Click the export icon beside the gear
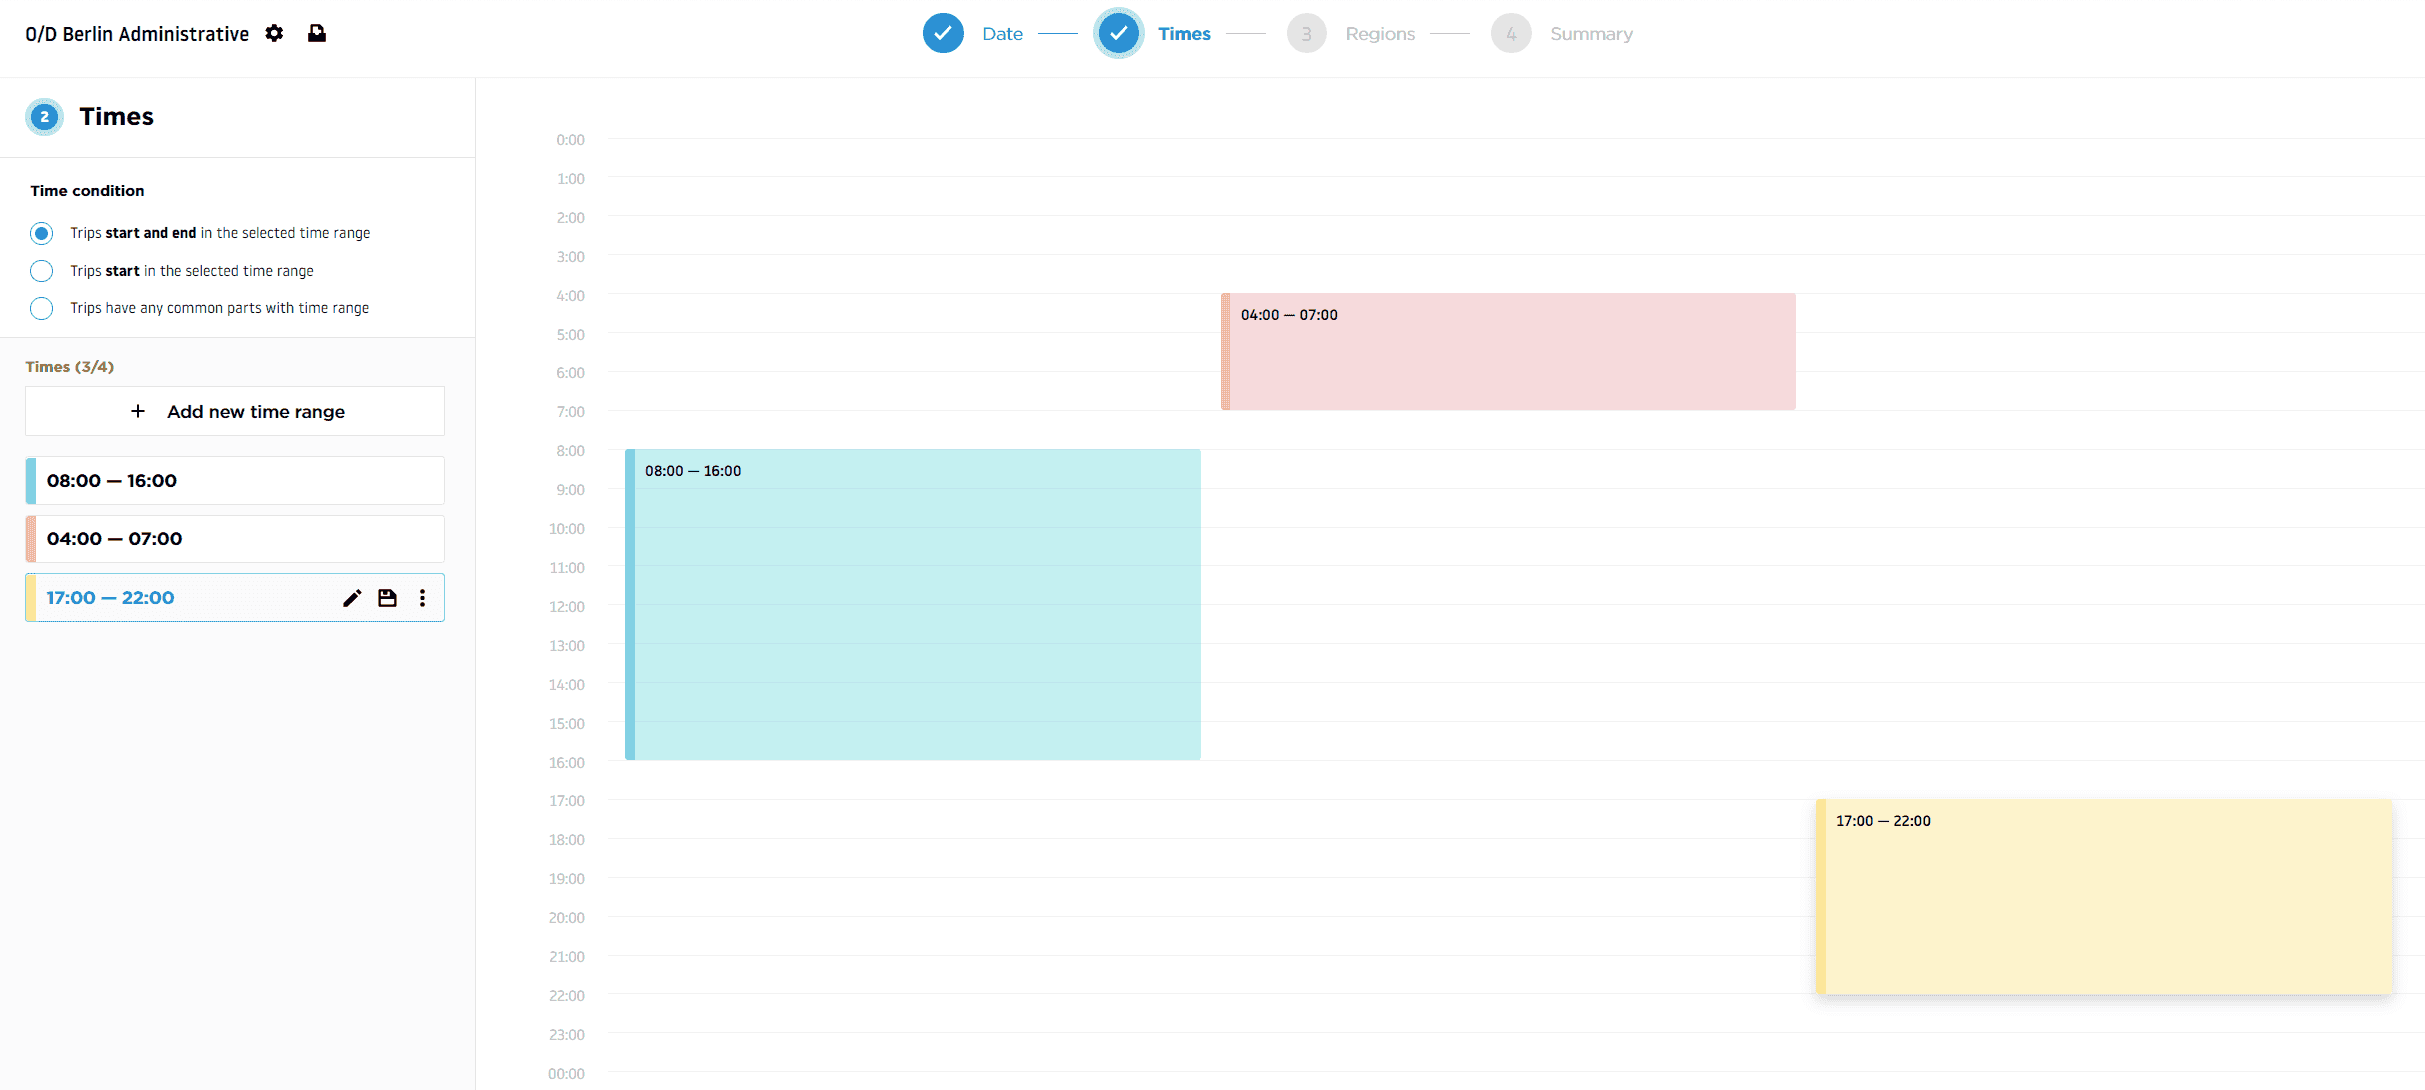This screenshot has height=1090, width=2425. tap(316, 33)
